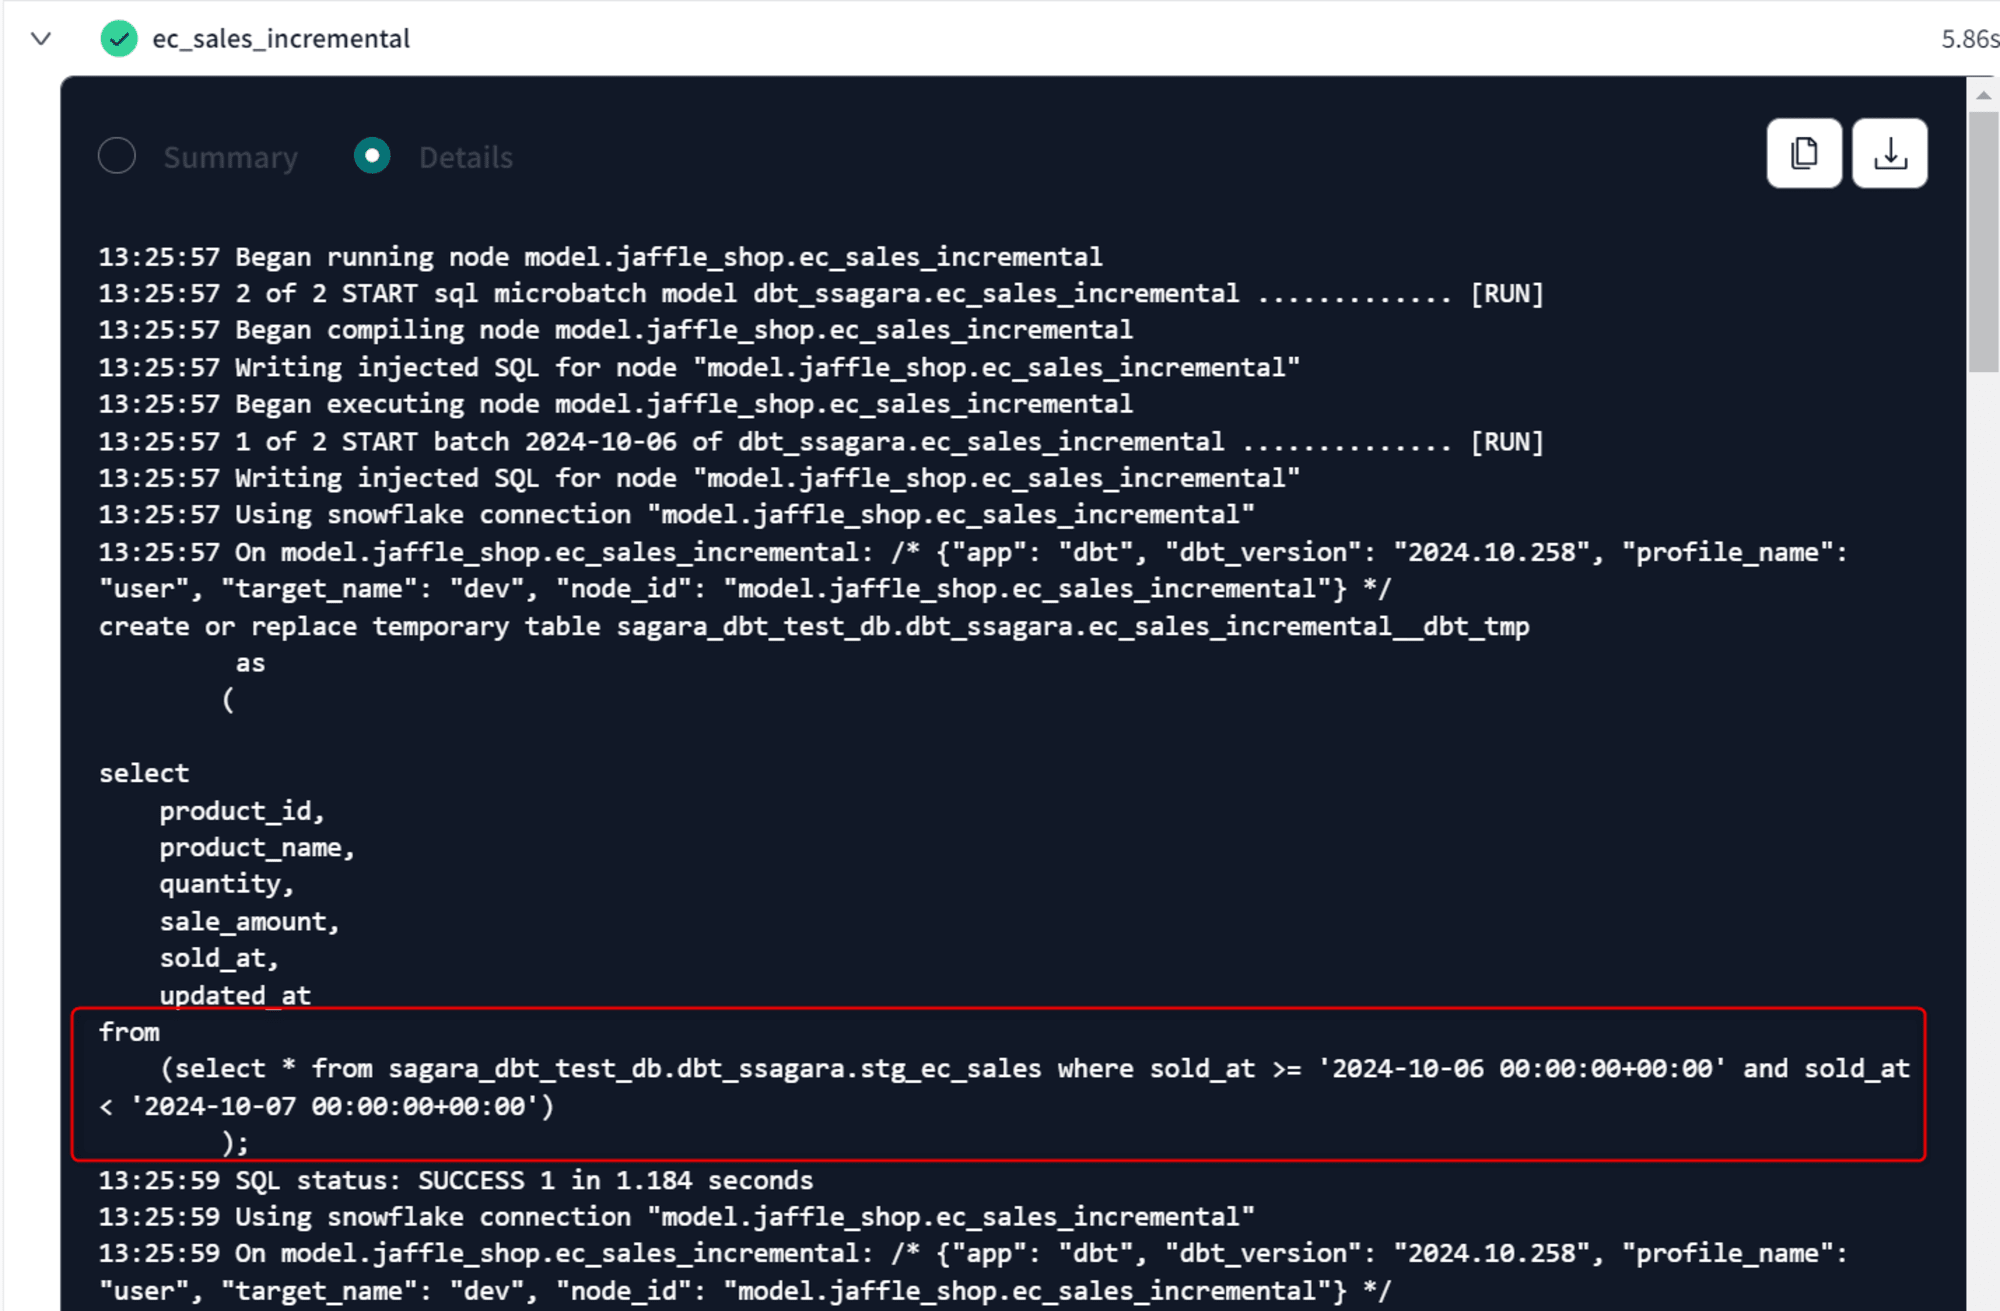Click the 'product_name,' column line
The image size is (2000, 1311).
tap(257, 848)
